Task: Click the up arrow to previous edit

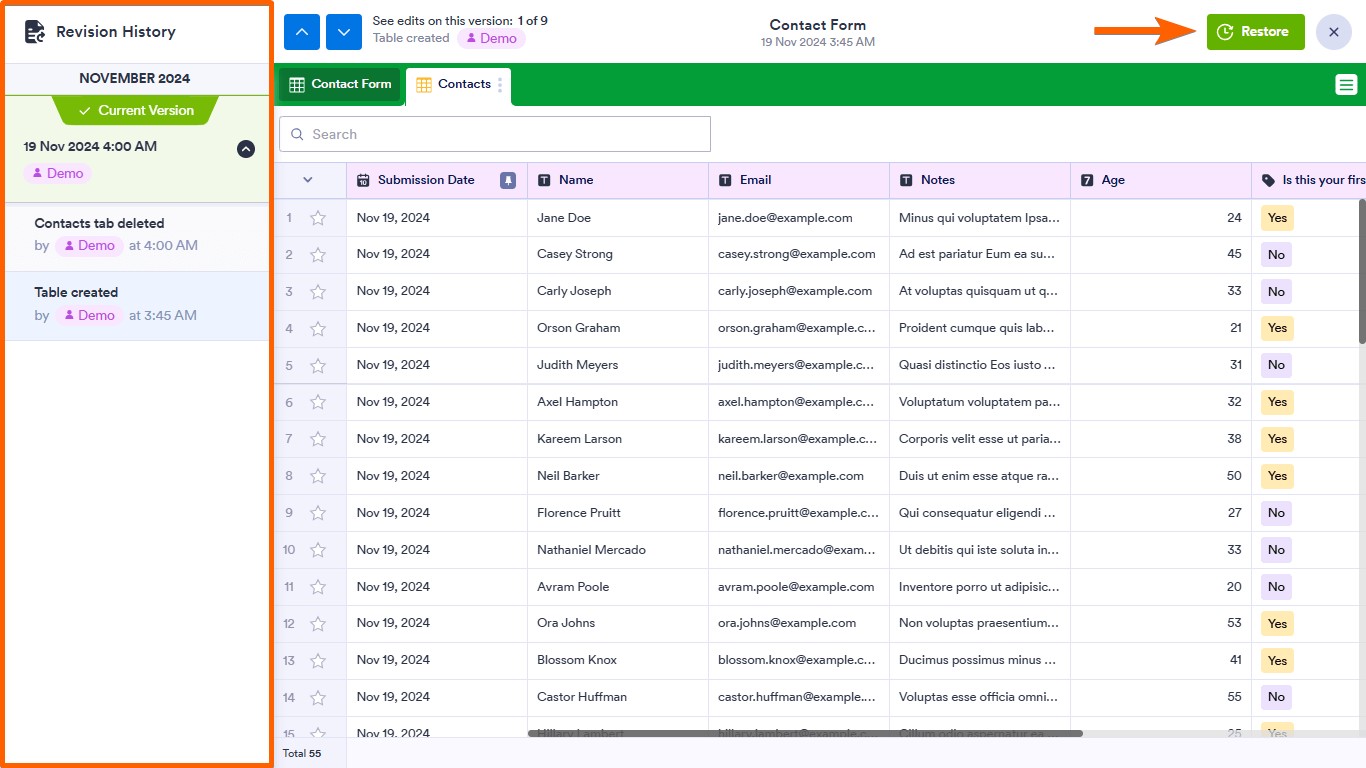Action: pos(301,32)
